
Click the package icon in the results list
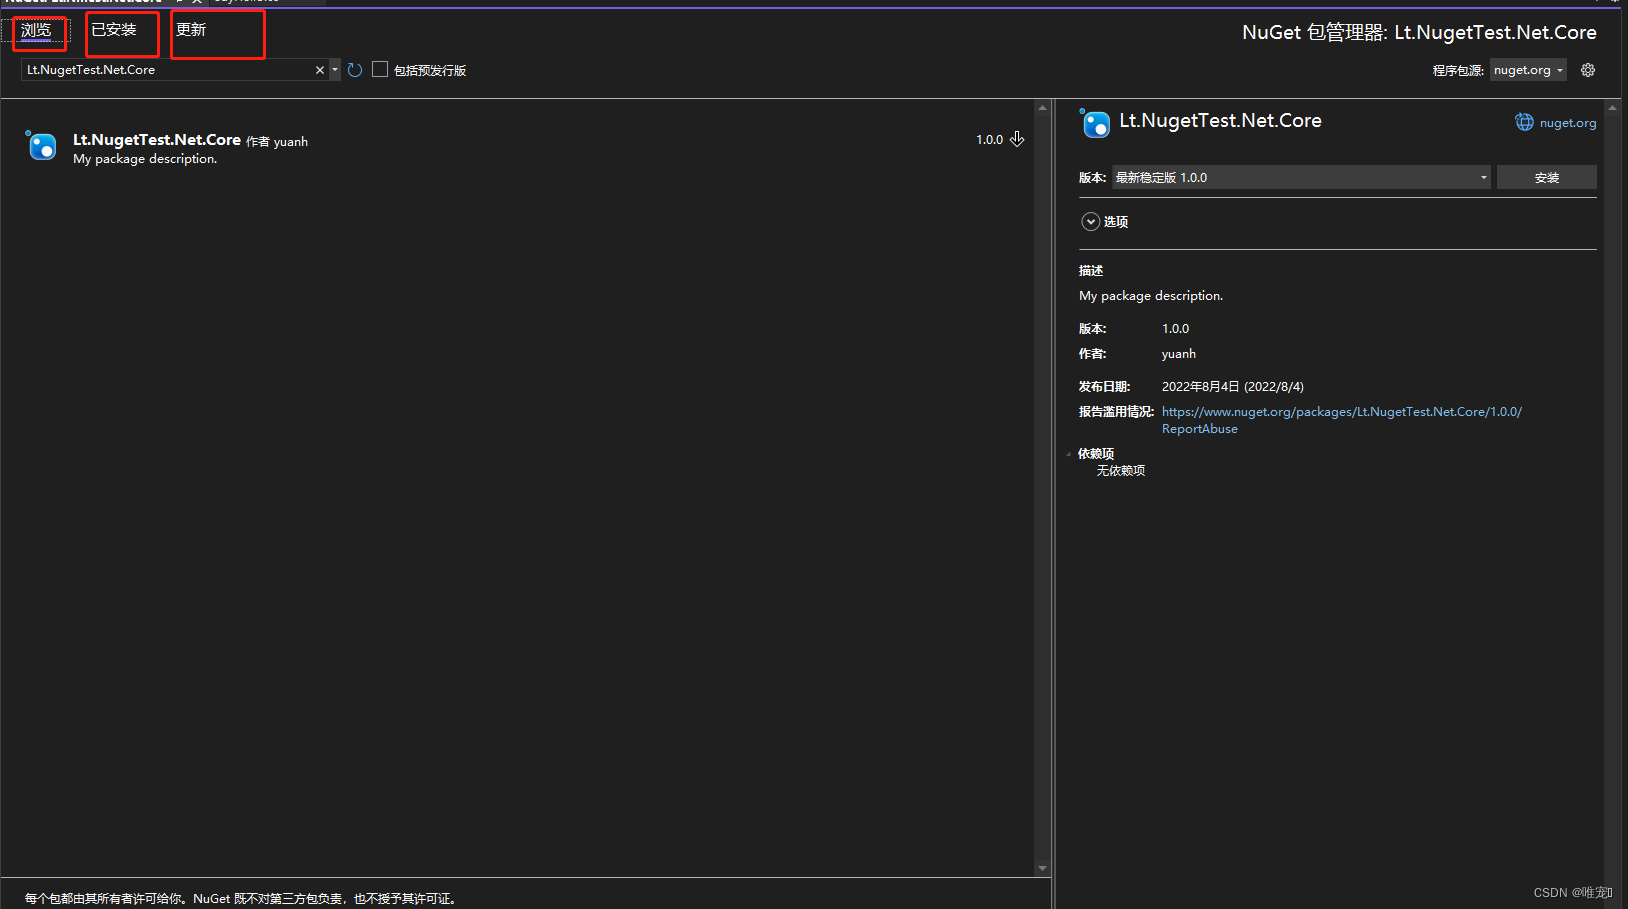[41, 146]
